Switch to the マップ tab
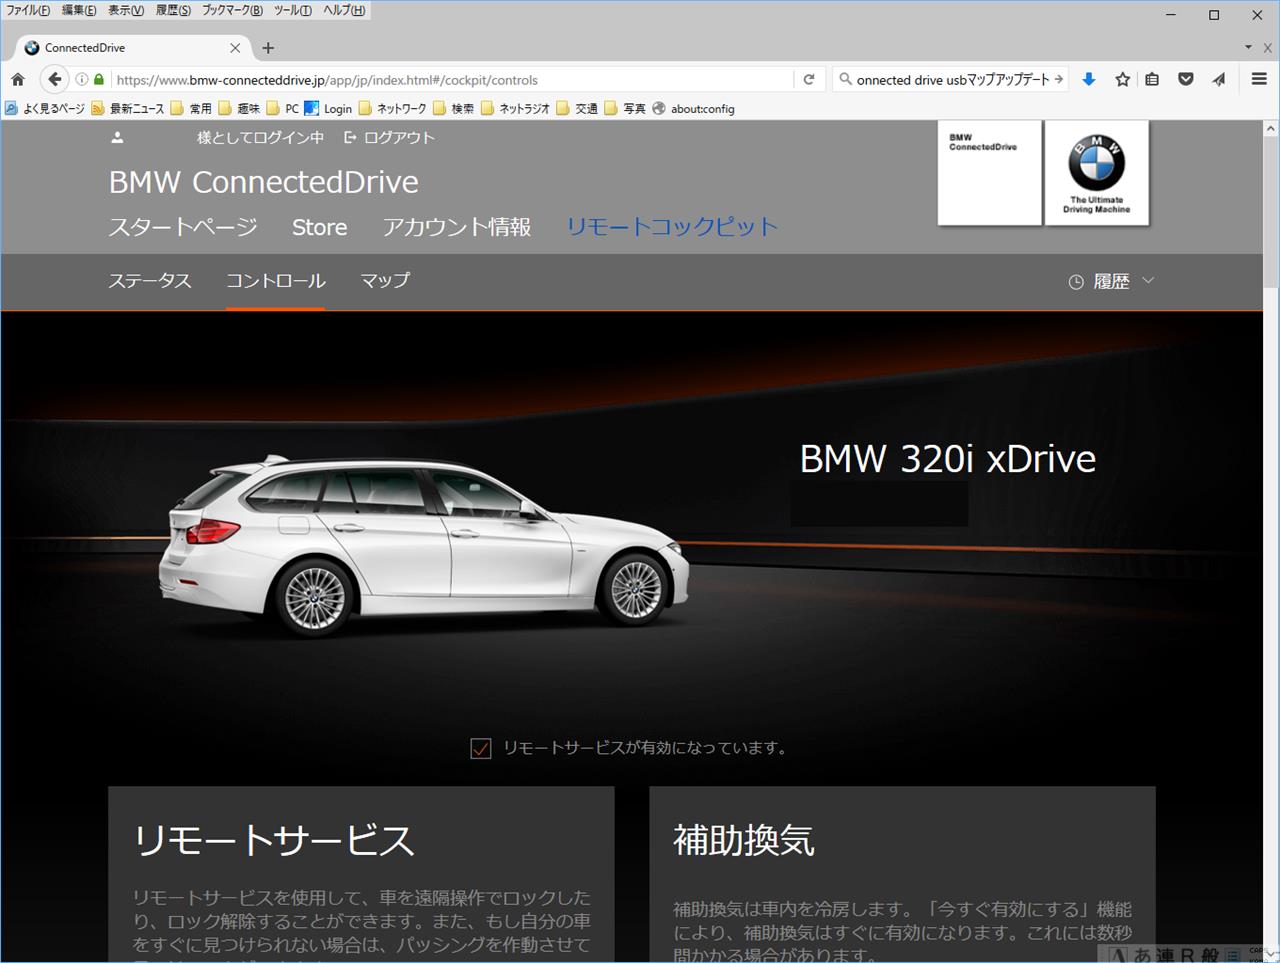 pyautogui.click(x=385, y=281)
